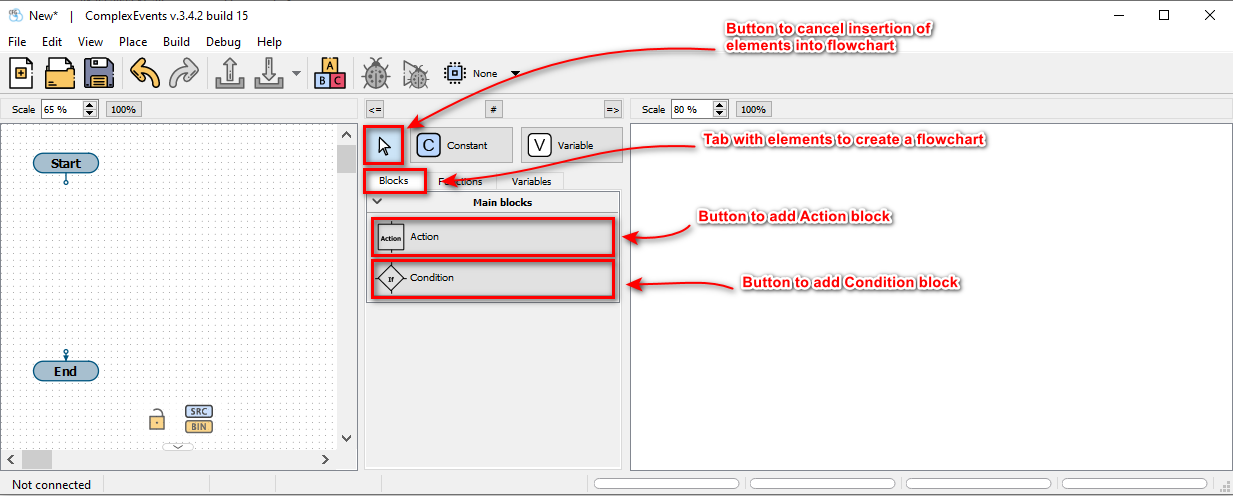Open the dropdown arrow next to download icon
The width and height of the screenshot is (1233, 496).
(x=296, y=74)
